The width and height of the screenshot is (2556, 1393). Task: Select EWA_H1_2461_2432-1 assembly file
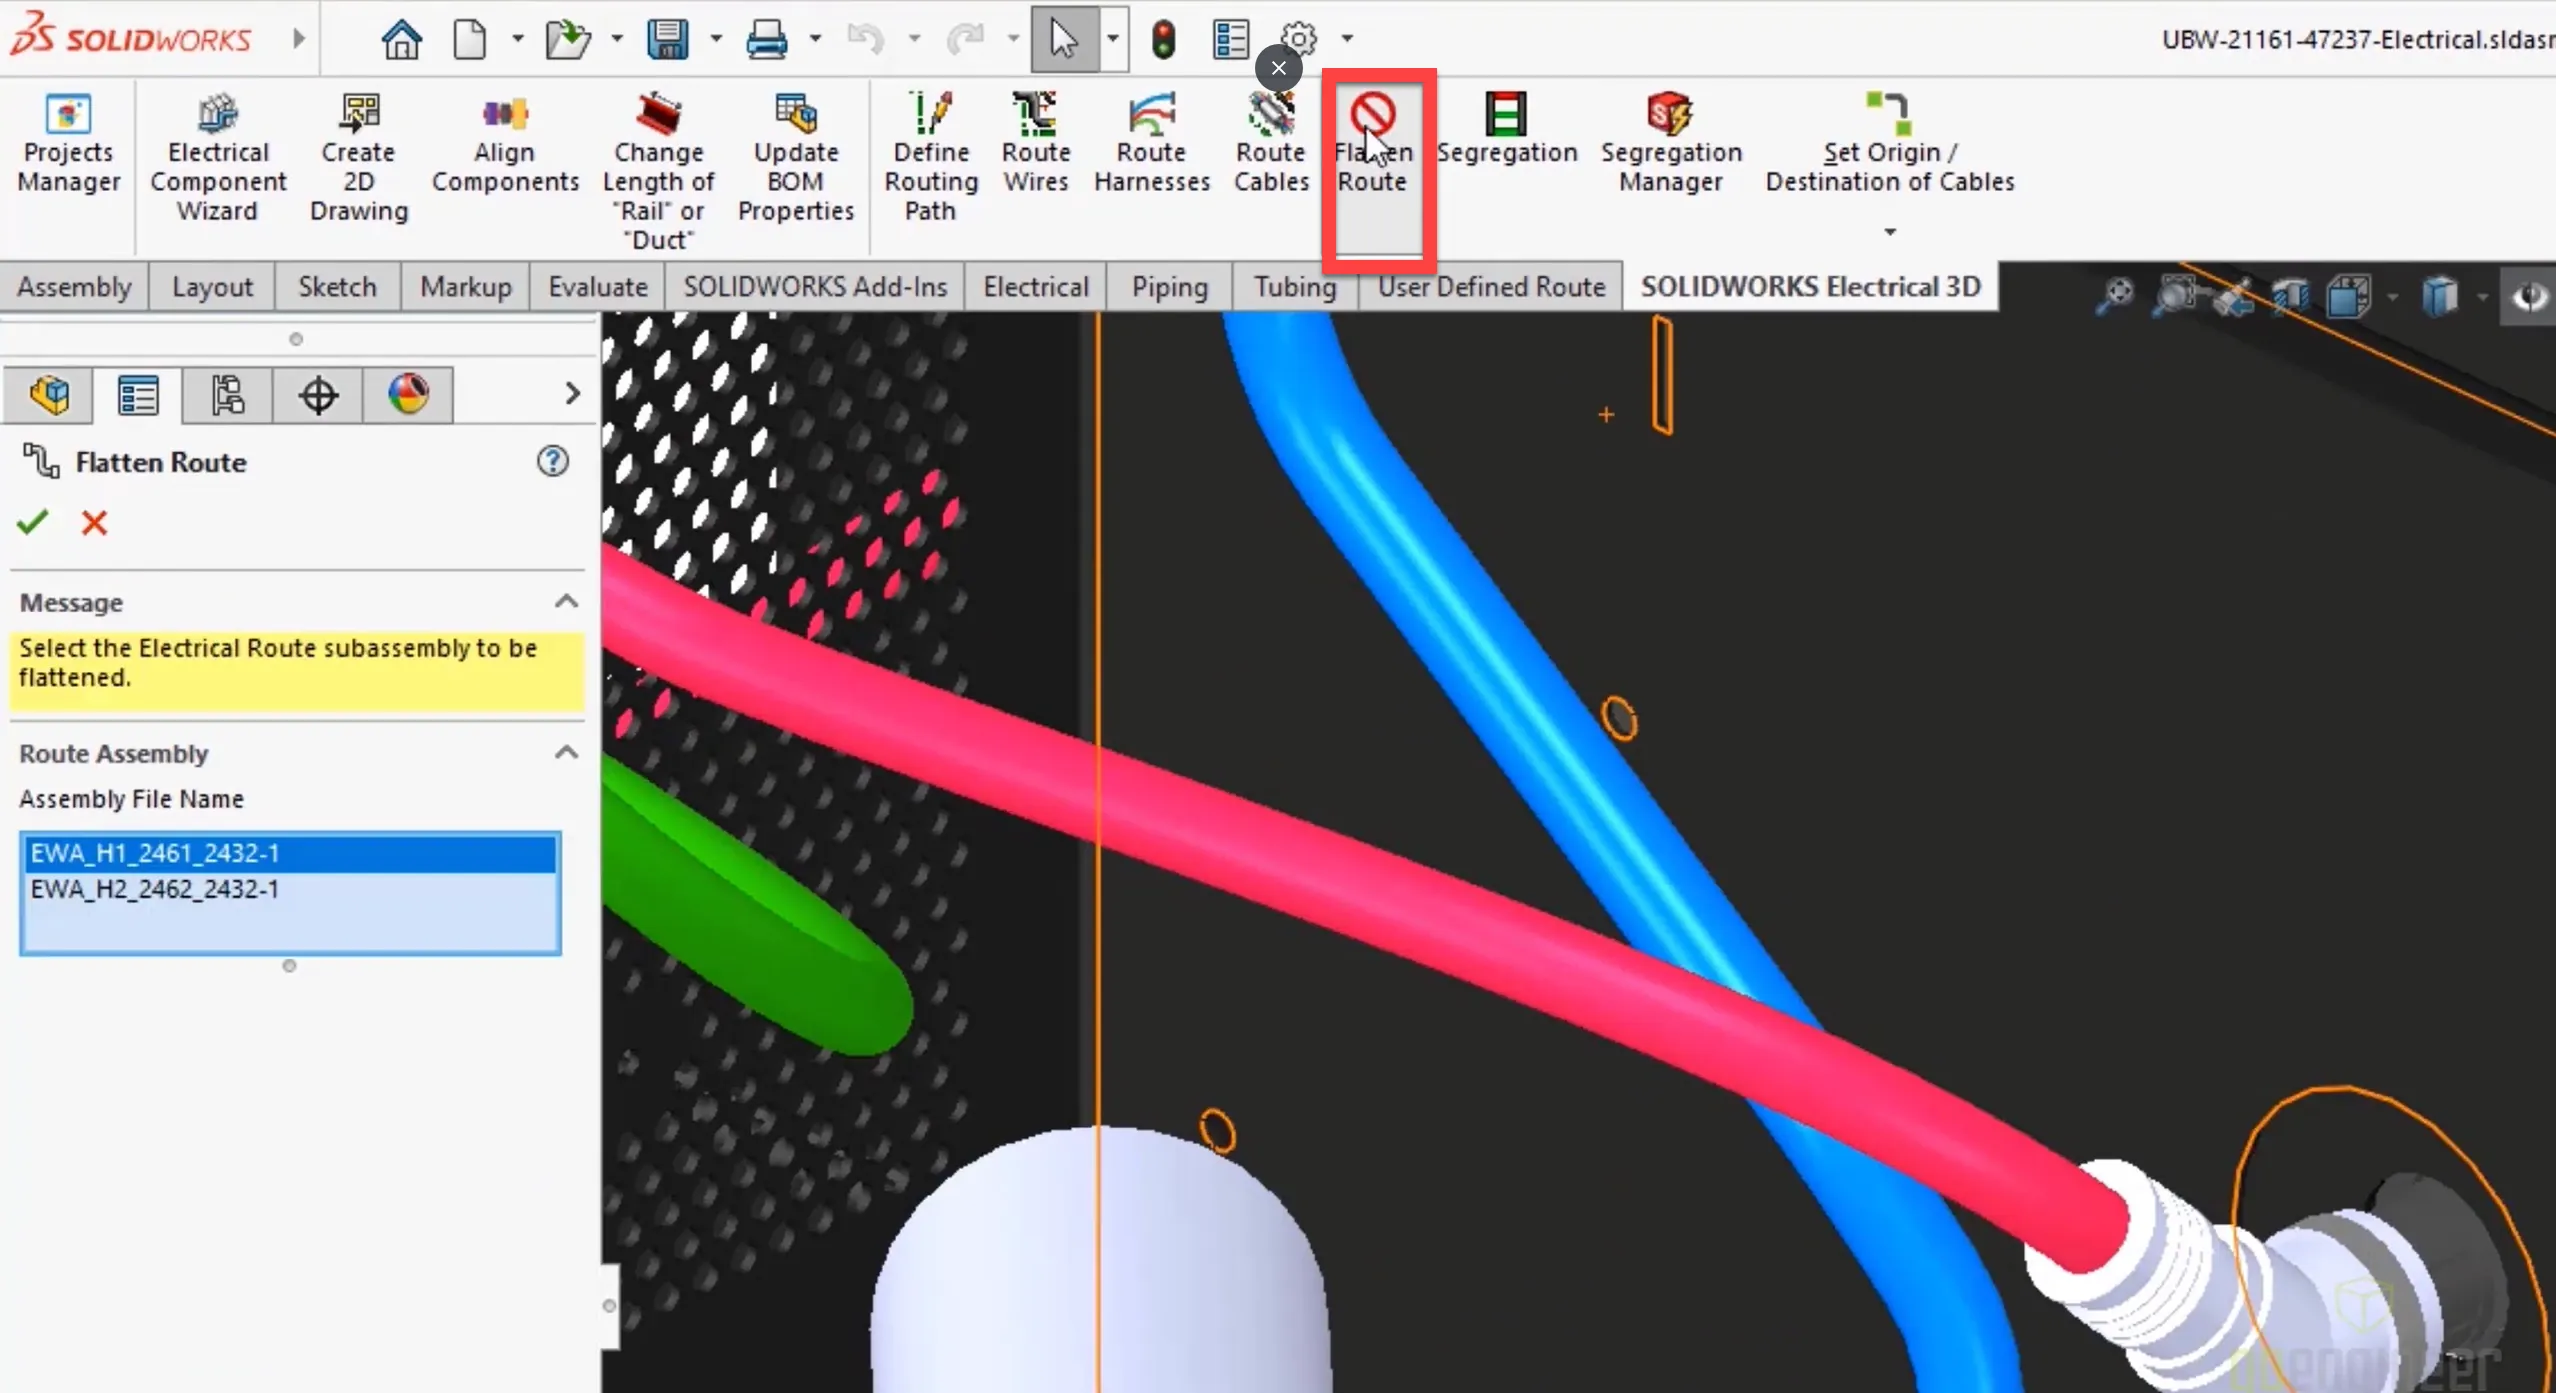[x=288, y=851]
